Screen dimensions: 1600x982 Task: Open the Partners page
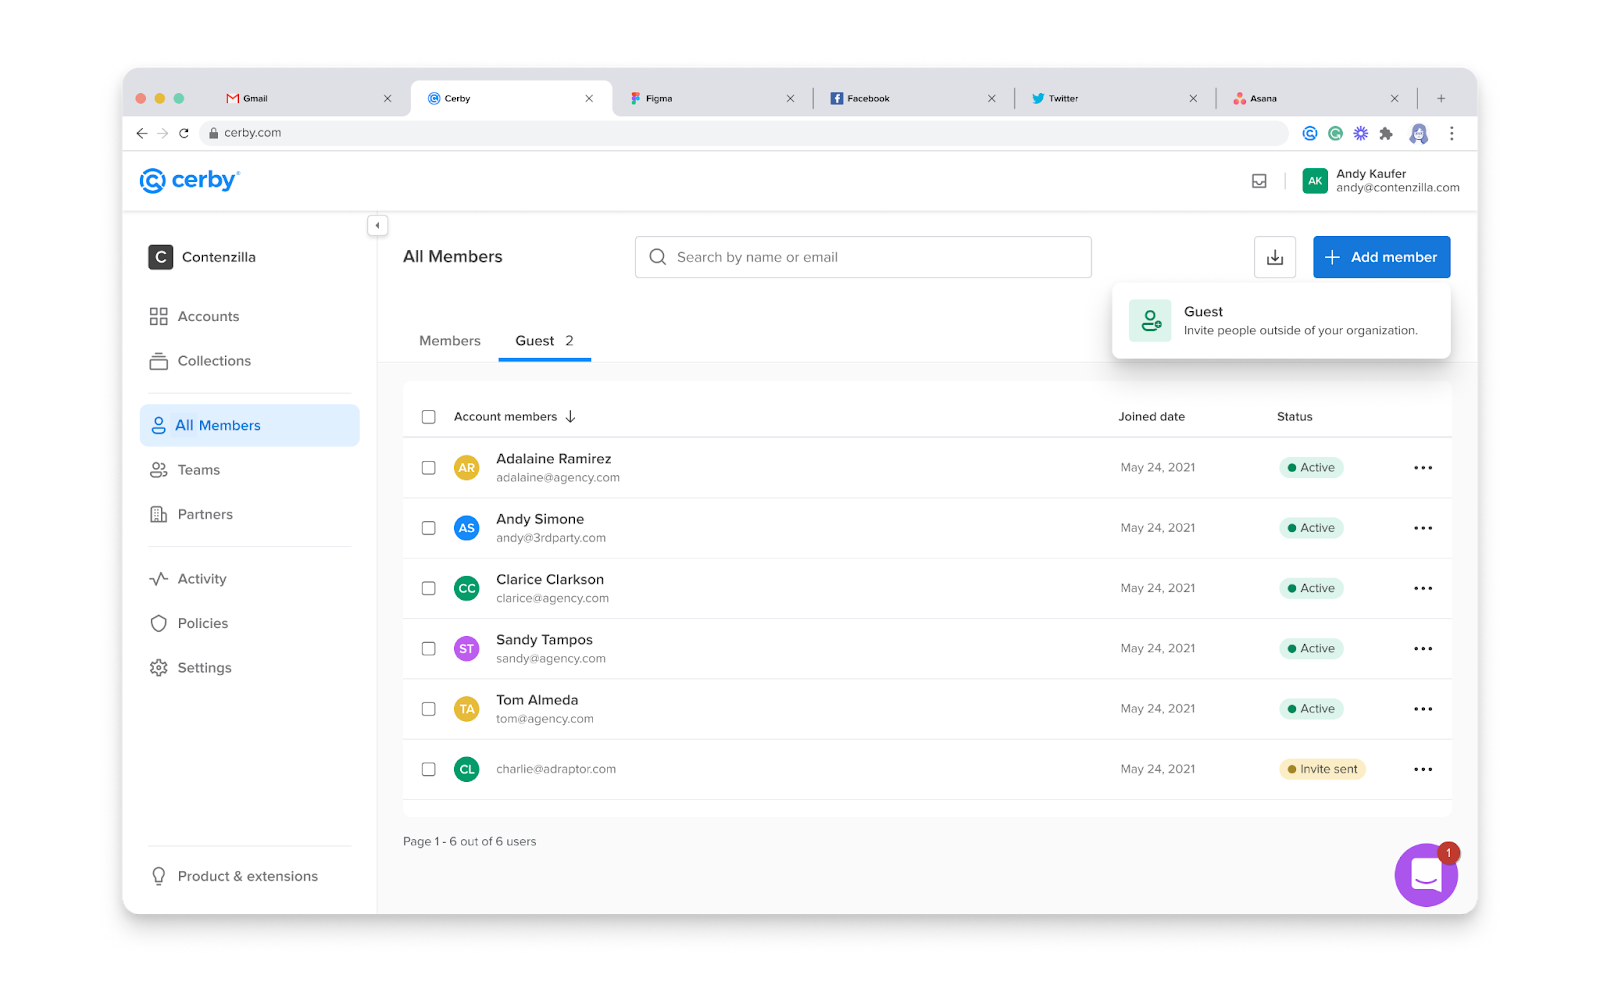(191, 514)
